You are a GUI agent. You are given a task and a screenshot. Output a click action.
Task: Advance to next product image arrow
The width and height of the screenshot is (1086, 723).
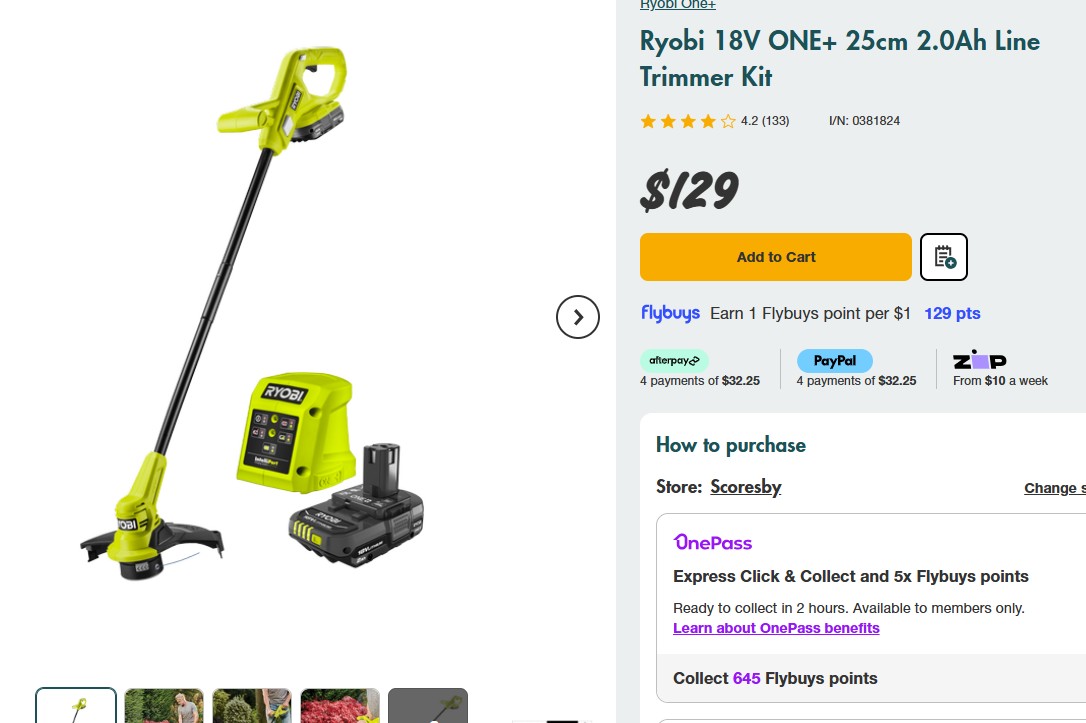pos(578,317)
